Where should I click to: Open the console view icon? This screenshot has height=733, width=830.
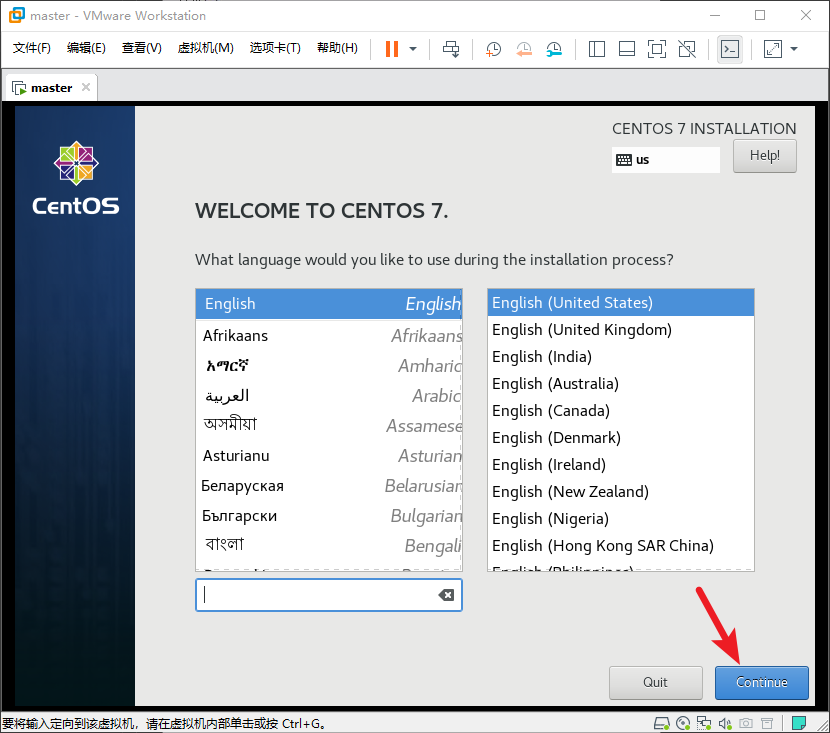coord(730,49)
